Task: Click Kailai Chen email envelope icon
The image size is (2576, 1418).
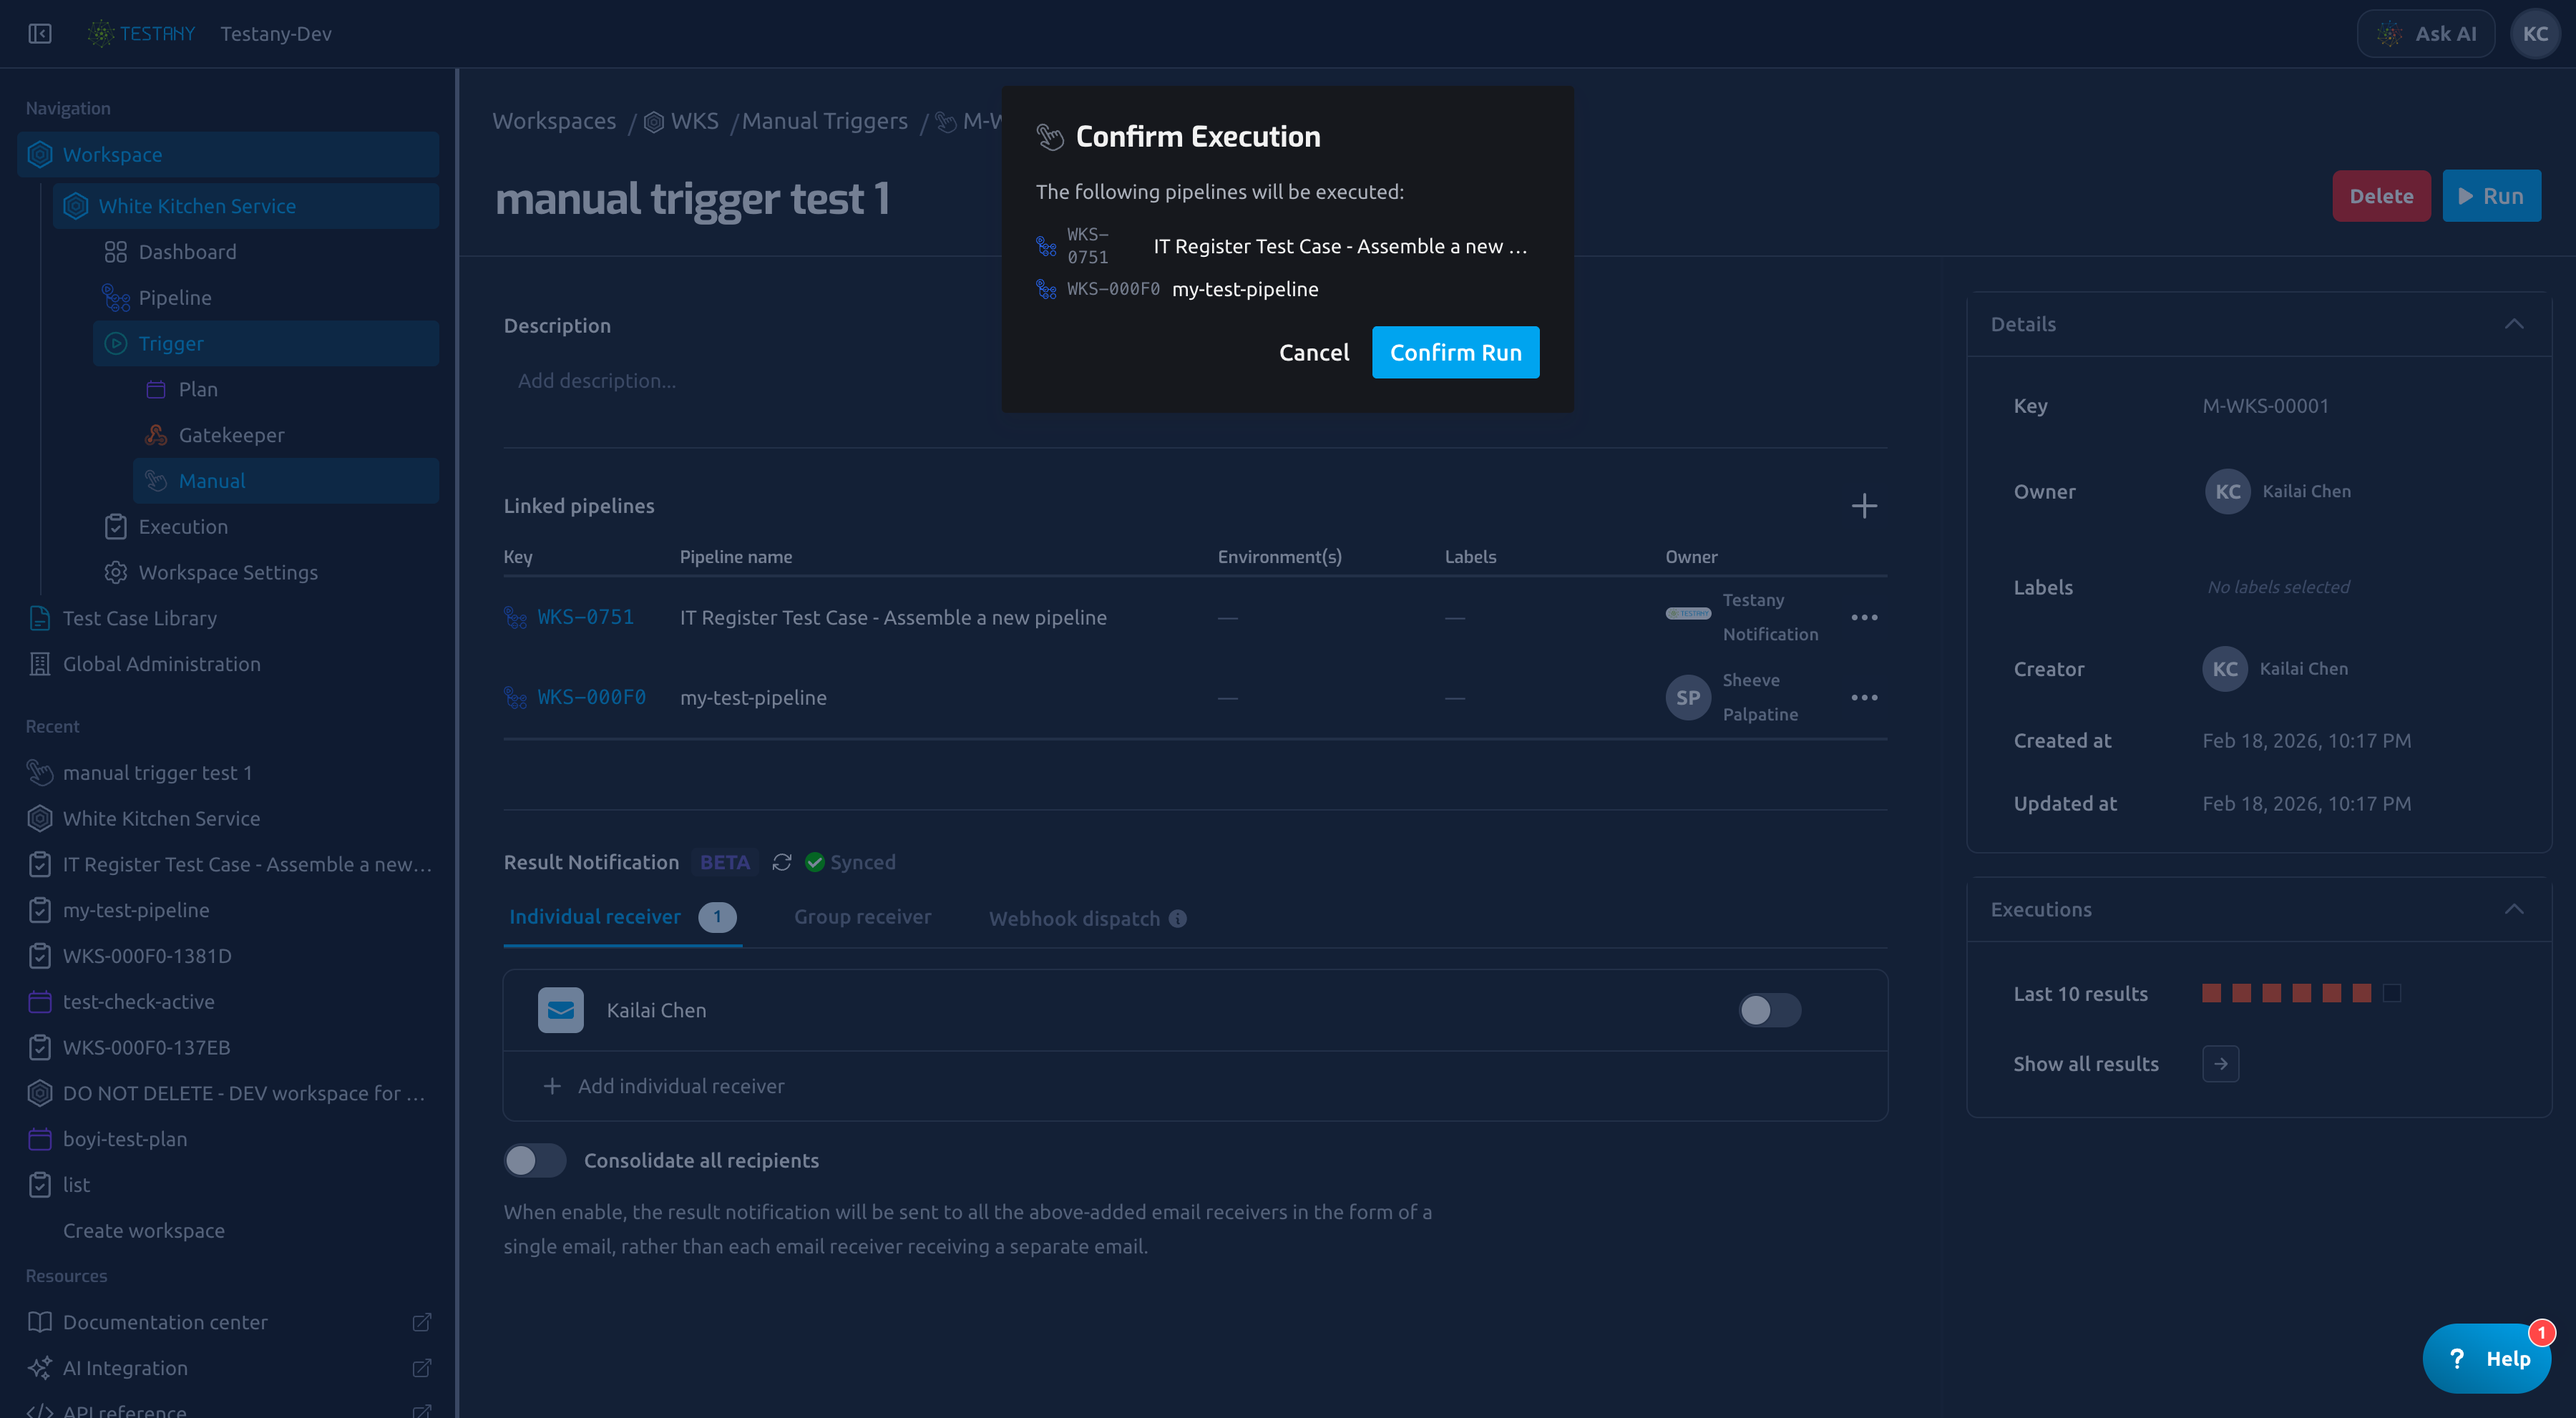Action: point(561,1010)
